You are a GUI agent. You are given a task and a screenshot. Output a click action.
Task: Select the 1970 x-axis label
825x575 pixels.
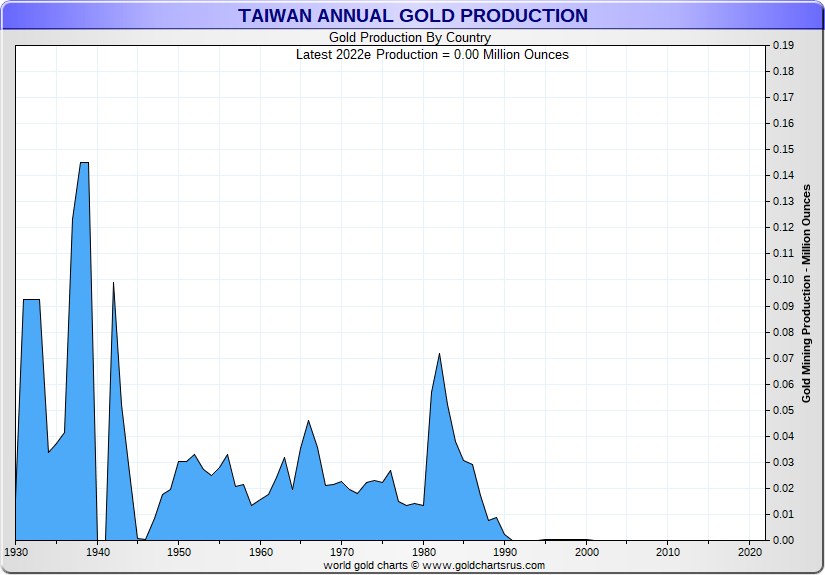[342, 552]
